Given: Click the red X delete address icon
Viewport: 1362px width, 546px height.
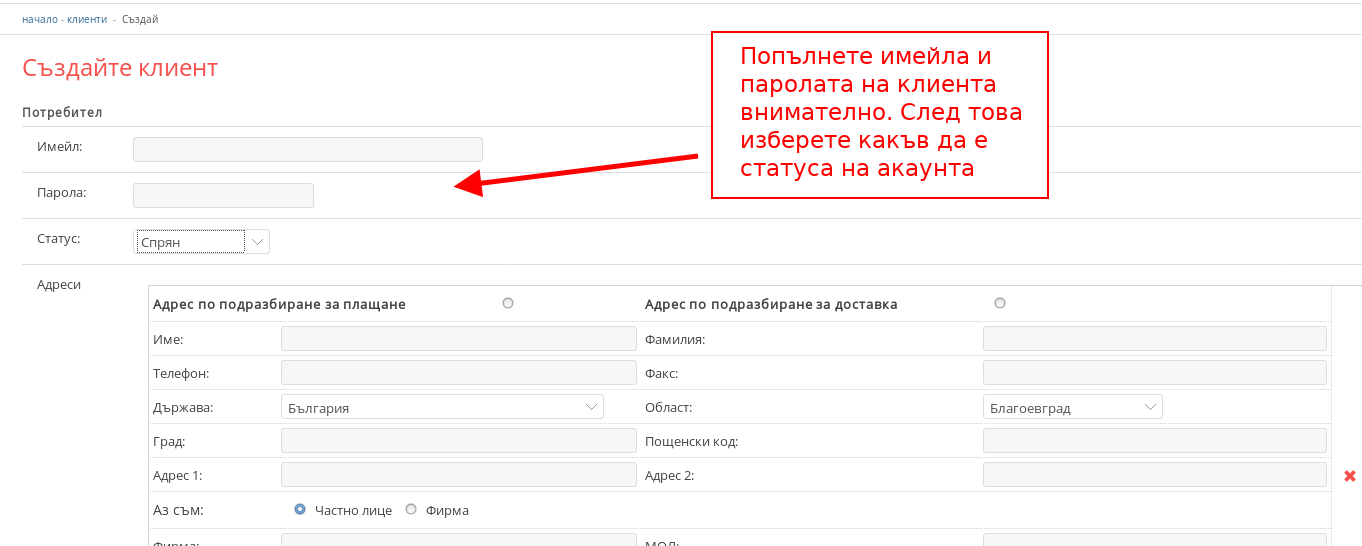Looking at the screenshot, I should click(1349, 476).
